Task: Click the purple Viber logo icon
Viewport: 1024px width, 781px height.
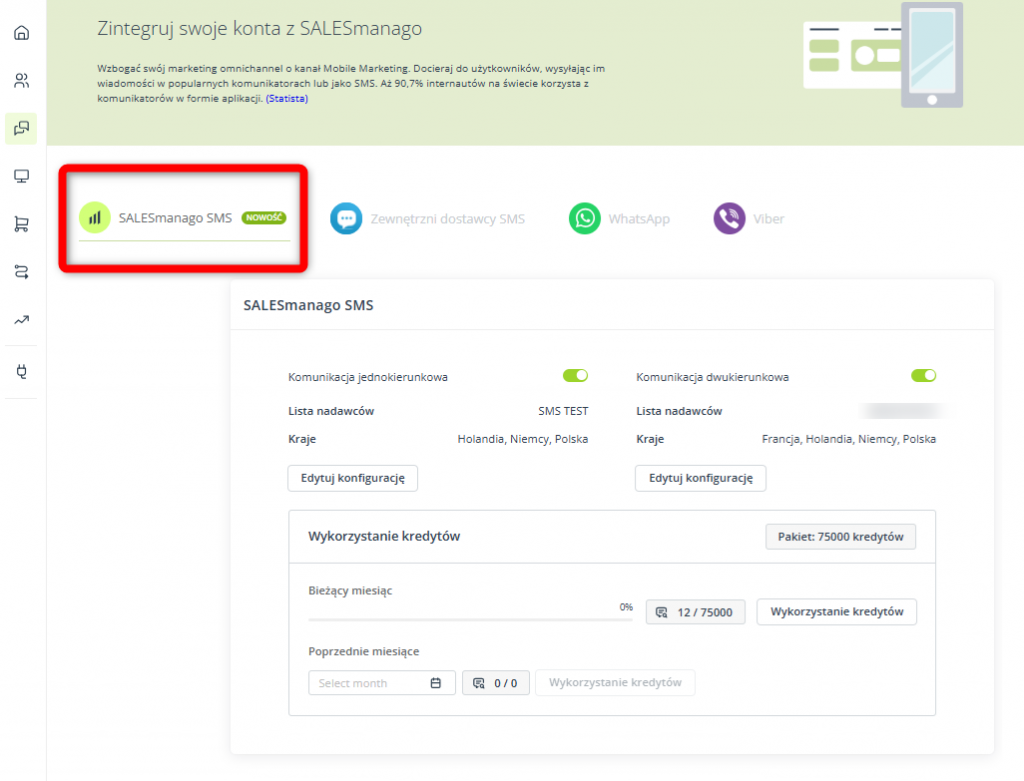Action: pyautogui.click(x=729, y=218)
